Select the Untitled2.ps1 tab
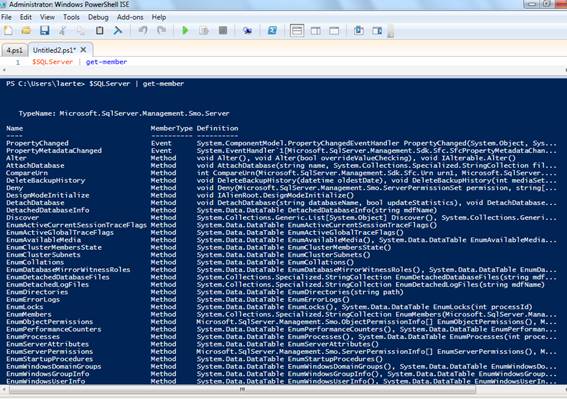This screenshot has height=399, width=567. click(54, 50)
